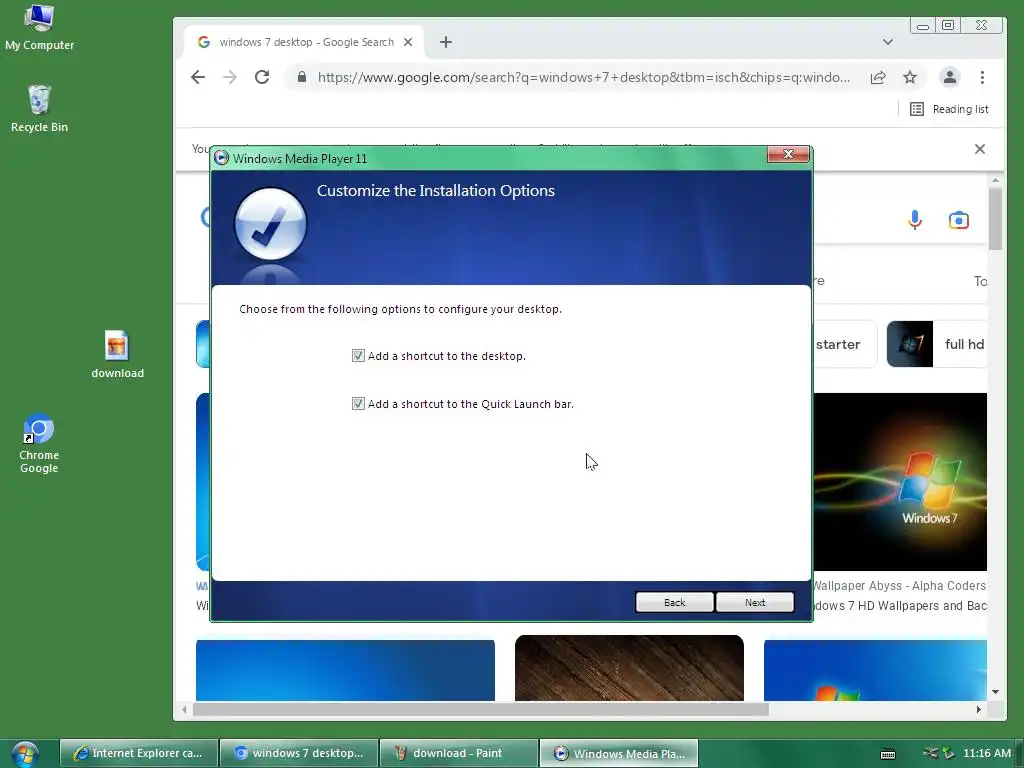Switch to windows 7 desktop Chrome taskbar item
The image size is (1024, 768).
point(299,753)
